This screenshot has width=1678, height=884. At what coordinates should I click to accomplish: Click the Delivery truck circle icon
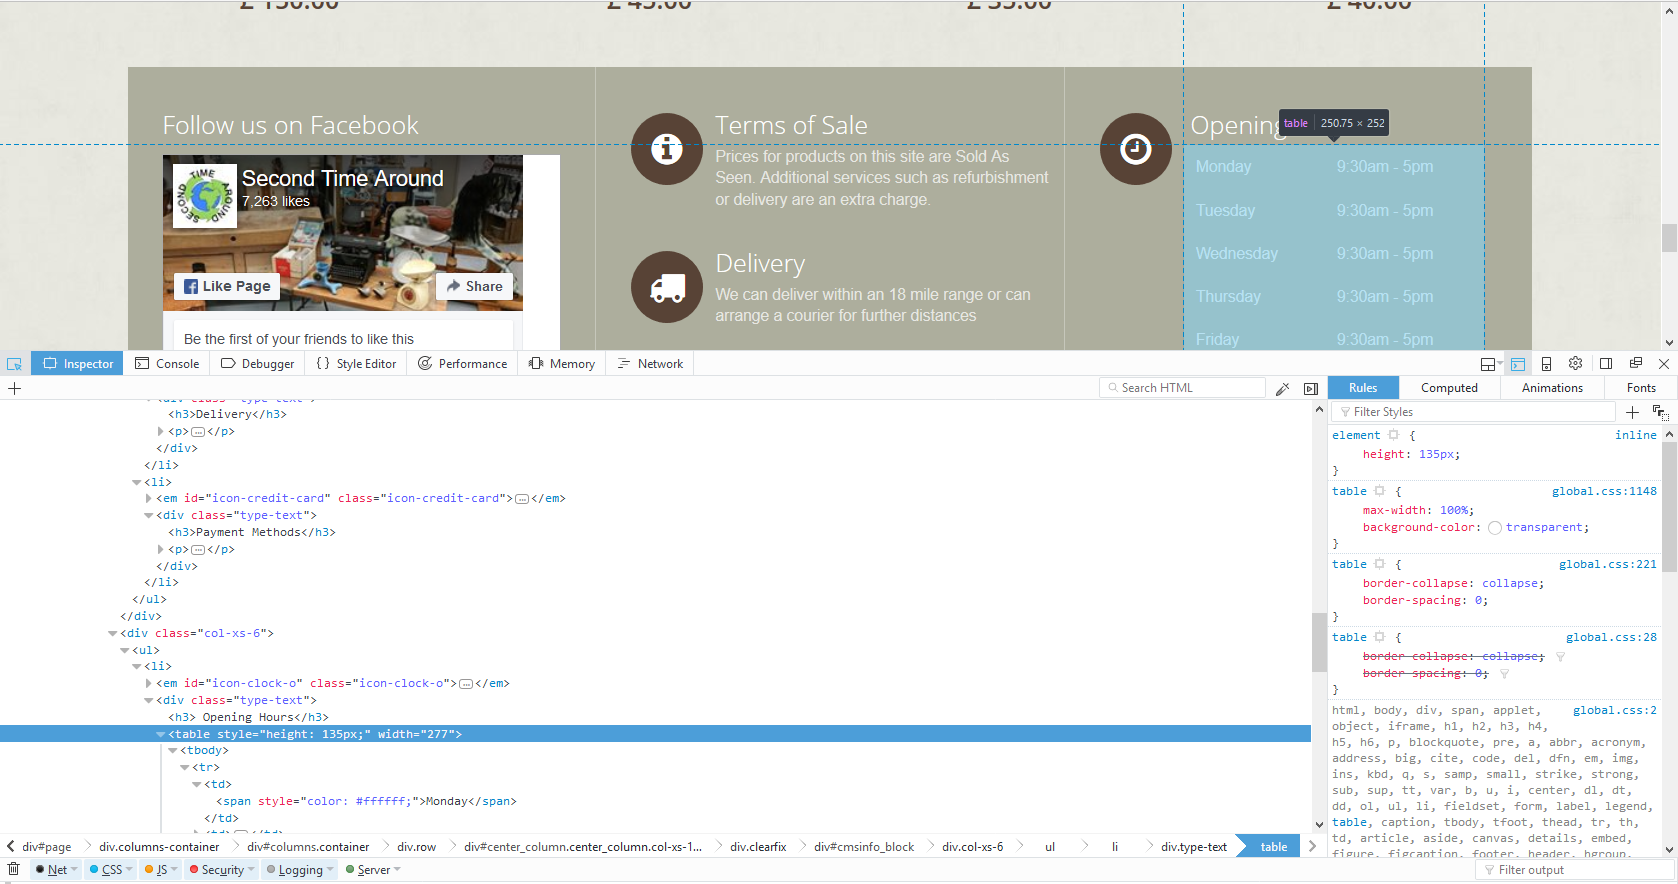(667, 287)
